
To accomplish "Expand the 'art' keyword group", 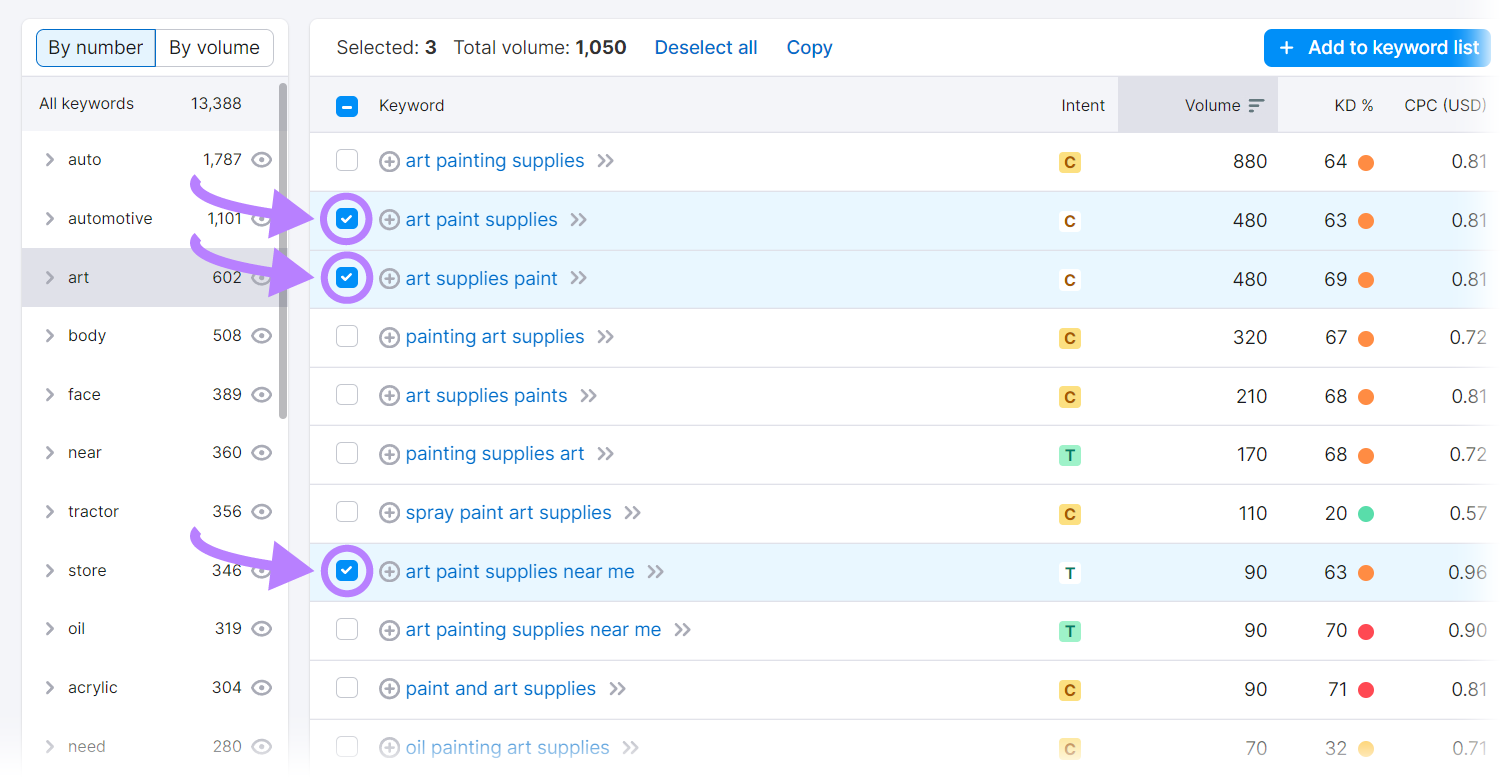I will point(48,276).
